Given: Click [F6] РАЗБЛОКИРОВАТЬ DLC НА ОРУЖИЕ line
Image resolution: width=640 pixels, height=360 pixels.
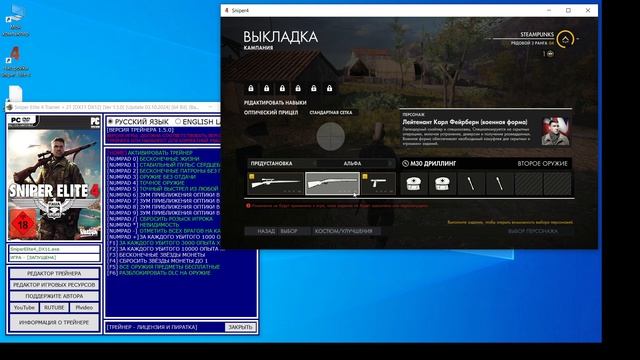Looking at the screenshot, I should (160, 273).
